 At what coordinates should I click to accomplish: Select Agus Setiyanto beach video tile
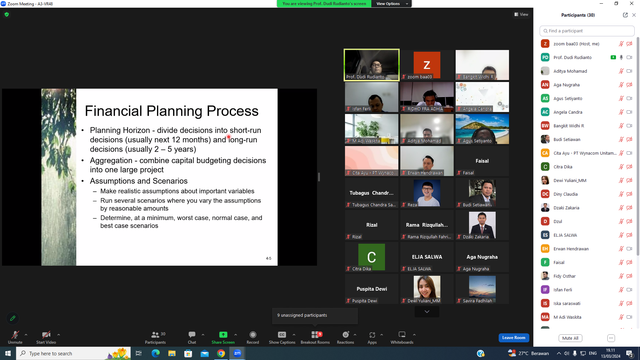[482, 129]
